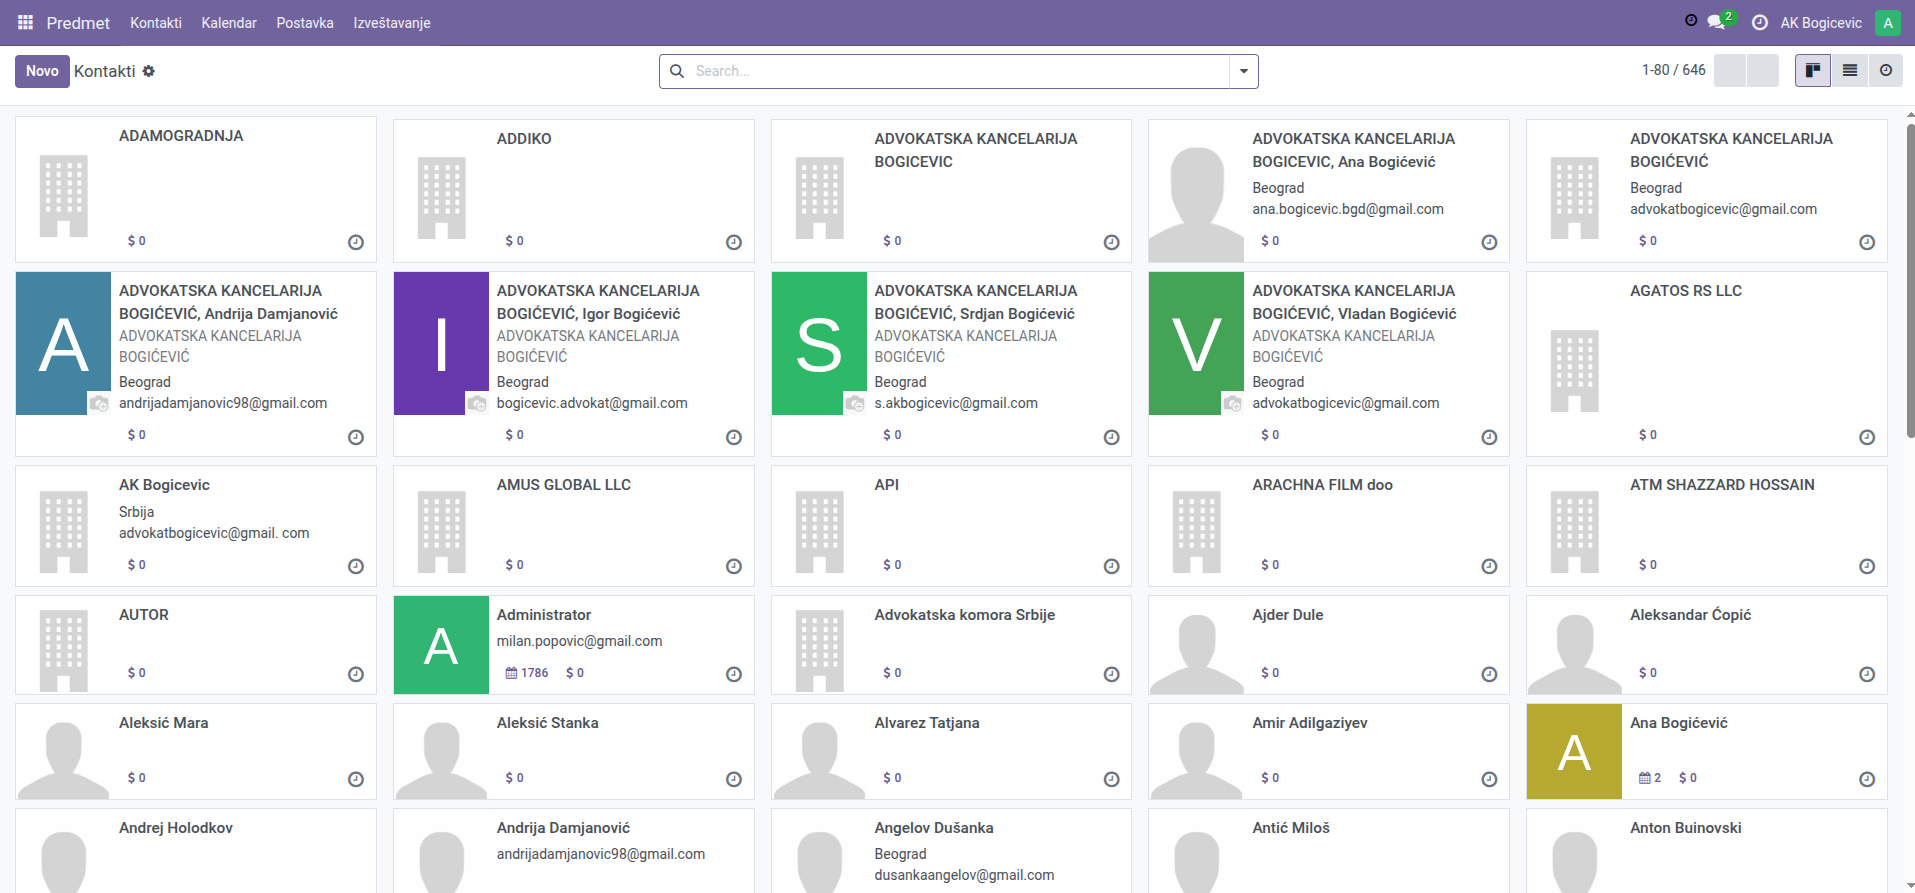Click the activity clock on ADAMOGRADNJA card

[x=356, y=242]
